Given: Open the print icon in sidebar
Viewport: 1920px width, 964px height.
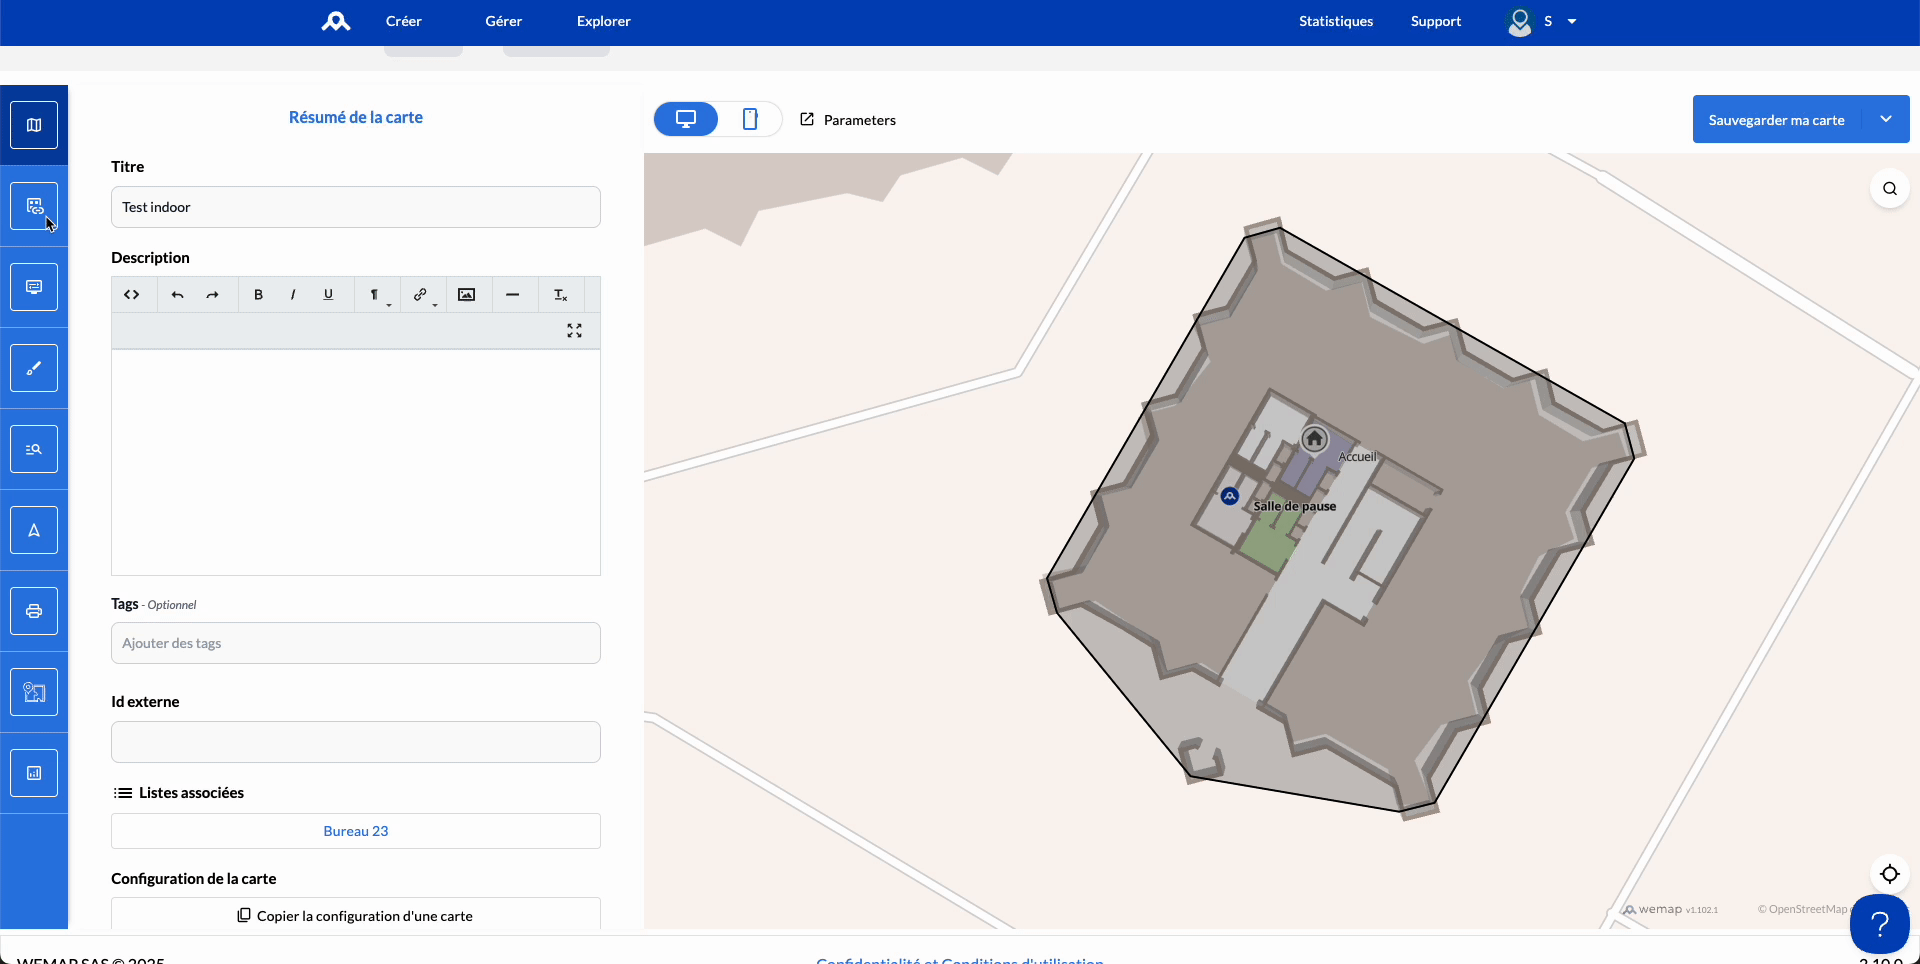Looking at the screenshot, I should [34, 611].
